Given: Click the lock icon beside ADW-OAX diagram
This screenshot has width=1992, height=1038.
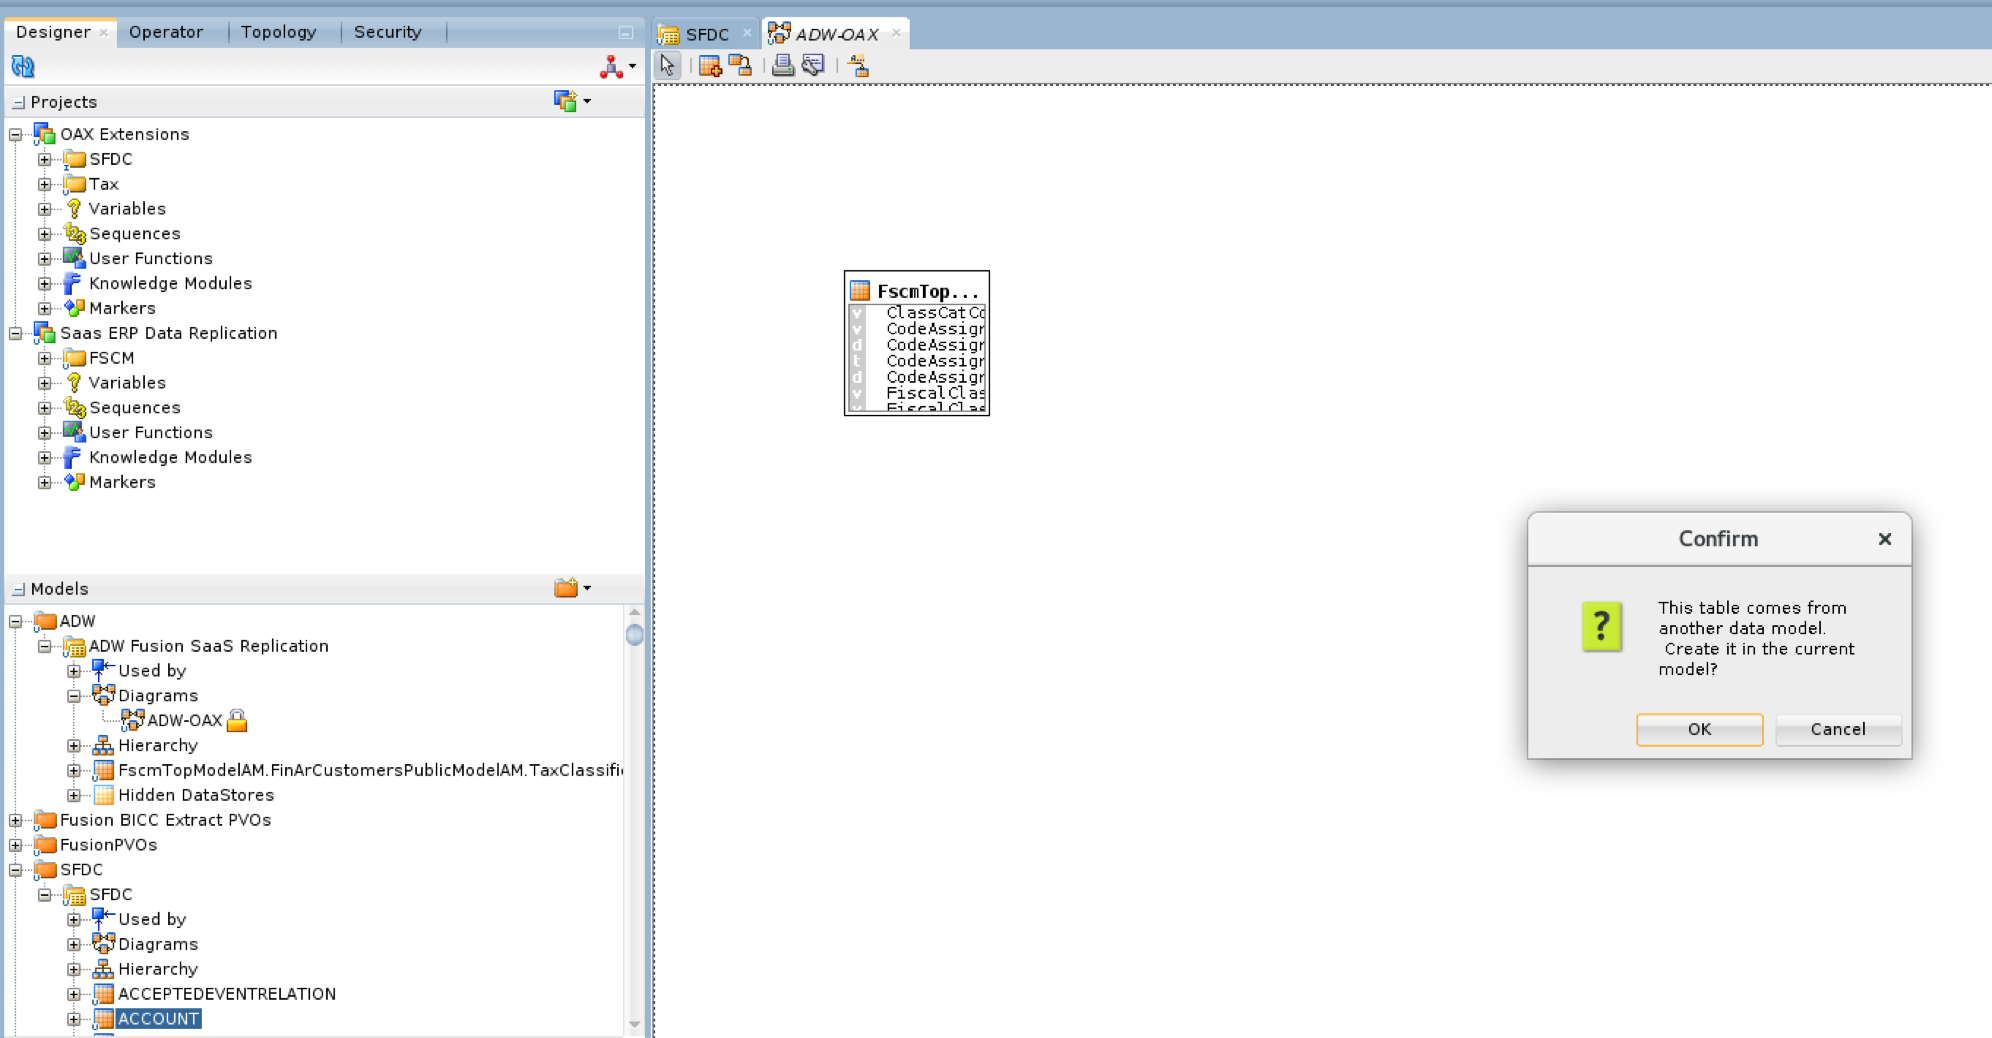Looking at the screenshot, I should (237, 721).
